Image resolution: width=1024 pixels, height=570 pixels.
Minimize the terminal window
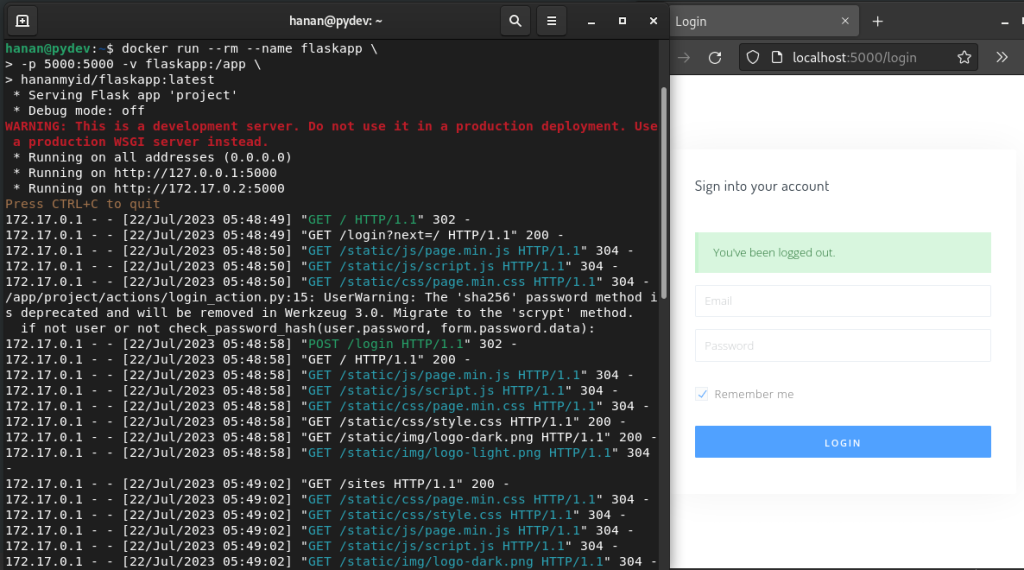coord(591,22)
